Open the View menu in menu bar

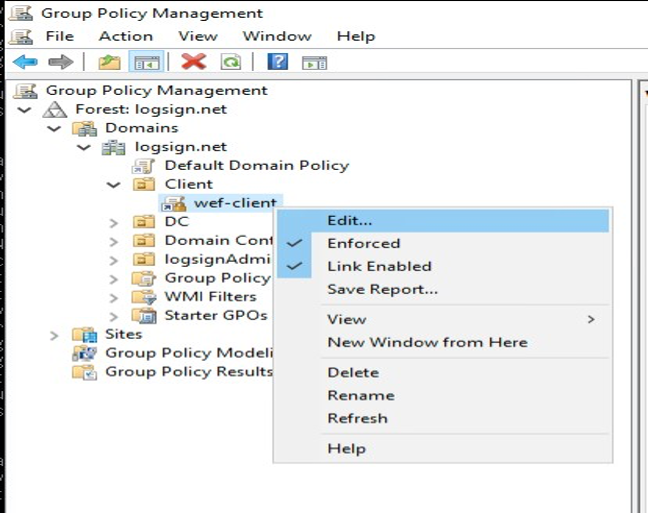click(x=198, y=36)
